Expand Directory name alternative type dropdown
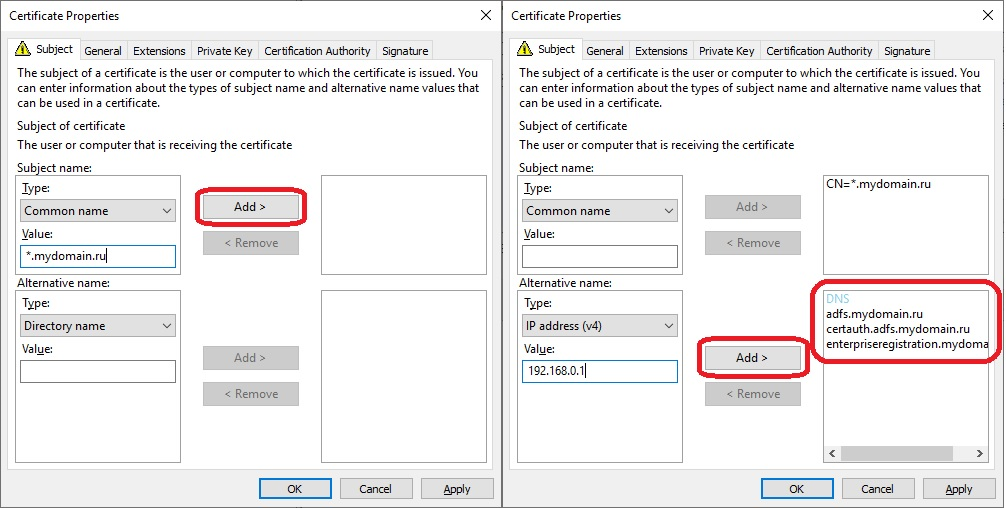1006x508 pixels. [x=98, y=326]
